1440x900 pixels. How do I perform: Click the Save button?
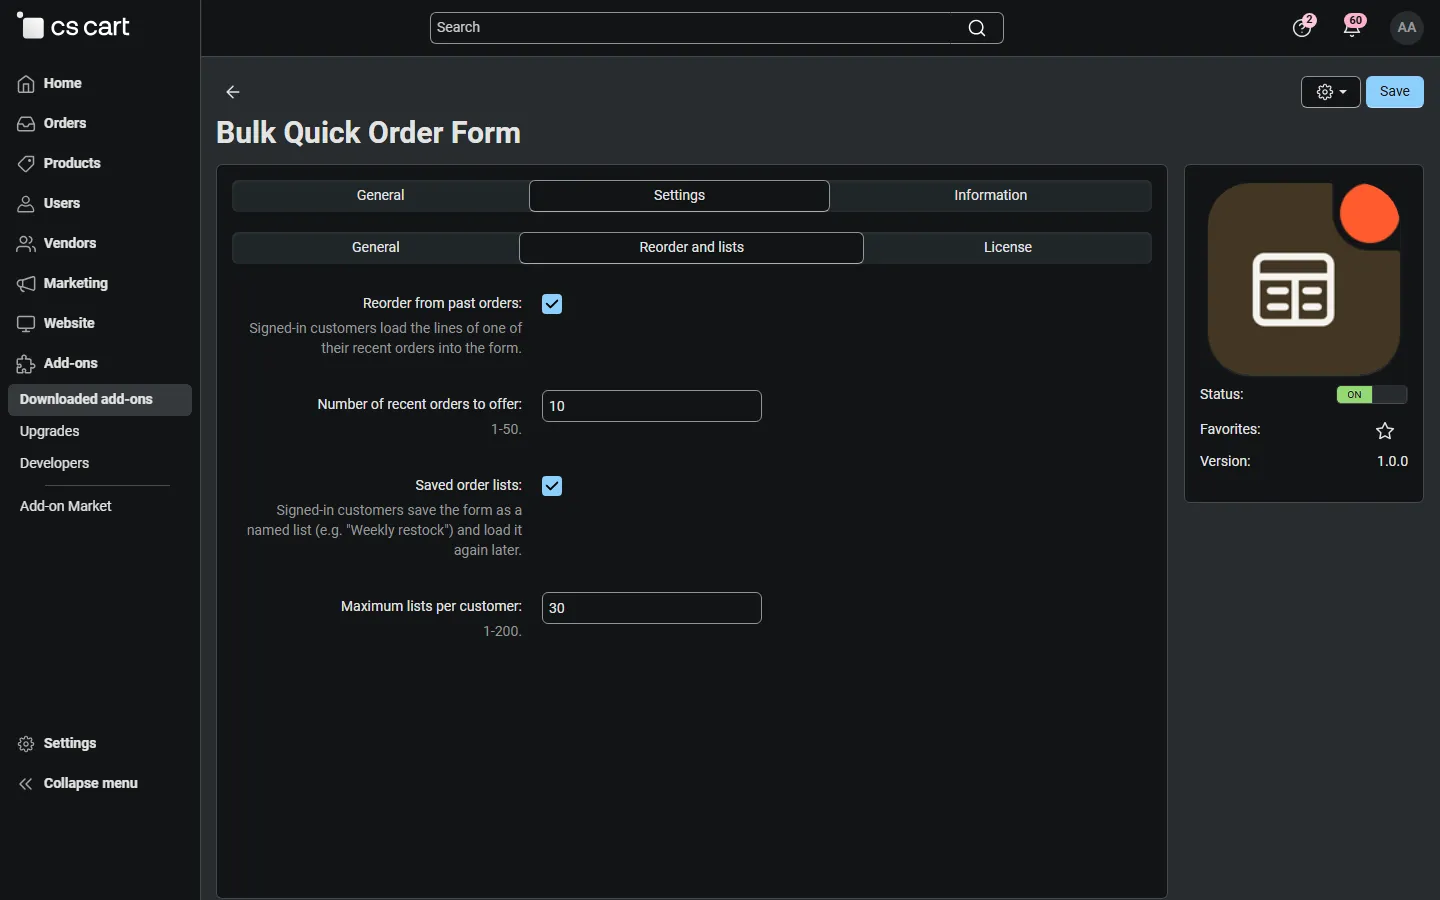click(1395, 92)
